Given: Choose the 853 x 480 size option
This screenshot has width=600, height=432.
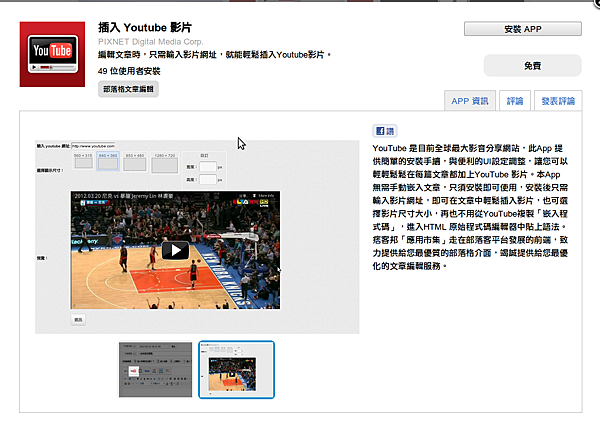Looking at the screenshot, I should pos(135,162).
